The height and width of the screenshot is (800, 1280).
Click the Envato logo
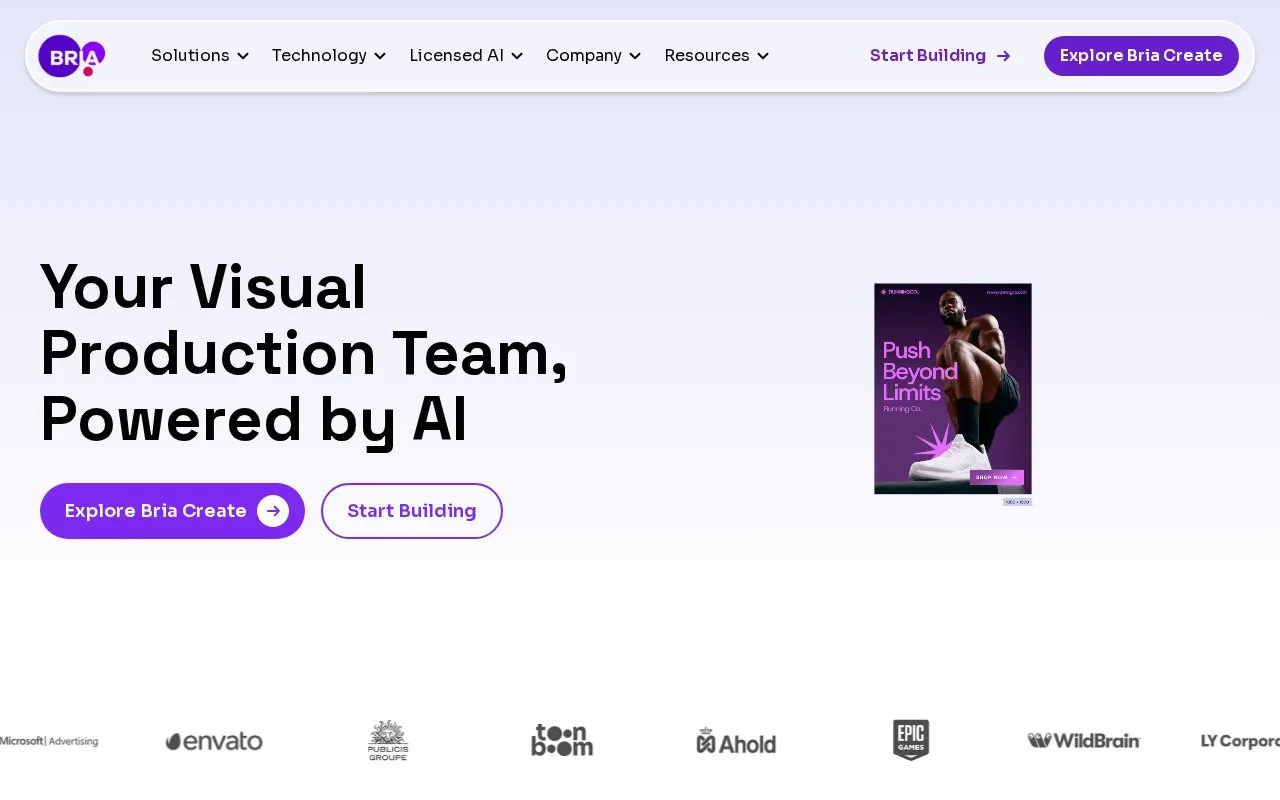pyautogui.click(x=214, y=741)
